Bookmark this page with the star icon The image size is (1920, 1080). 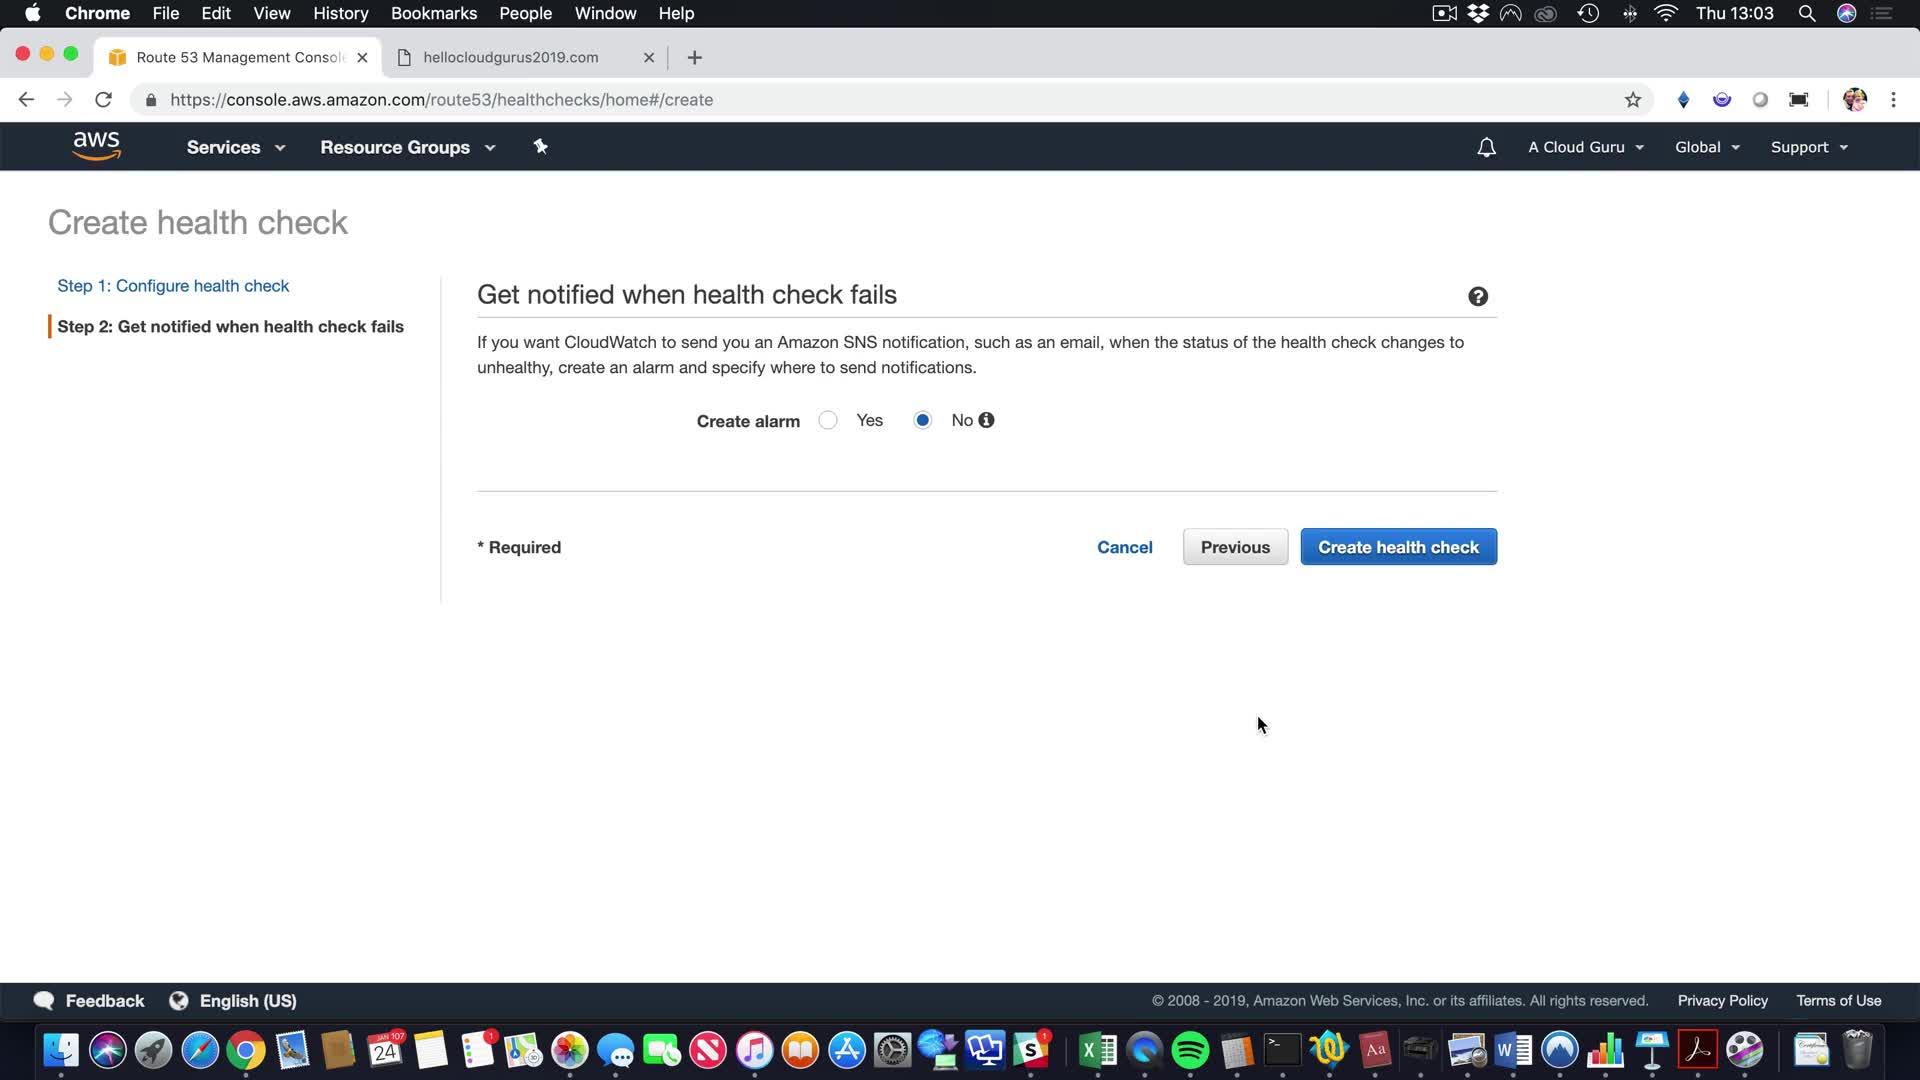(1632, 100)
